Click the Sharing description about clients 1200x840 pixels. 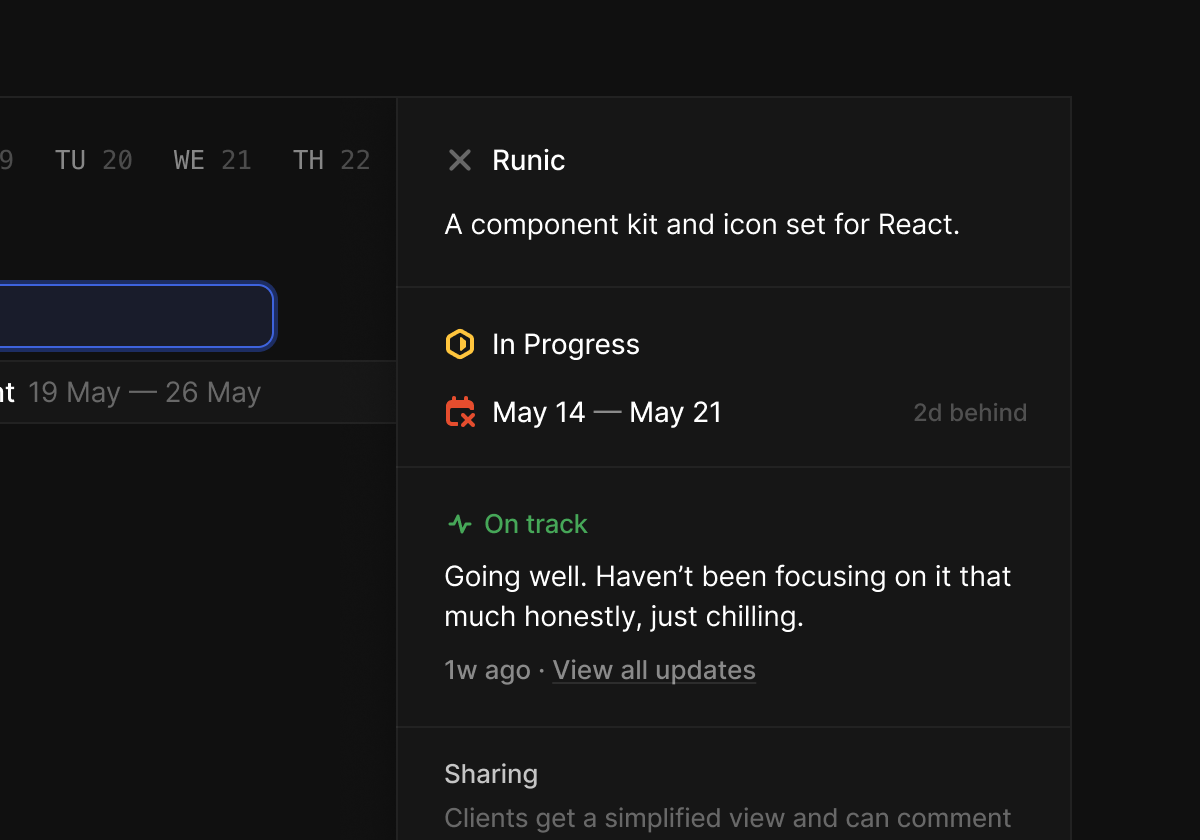(x=727, y=818)
